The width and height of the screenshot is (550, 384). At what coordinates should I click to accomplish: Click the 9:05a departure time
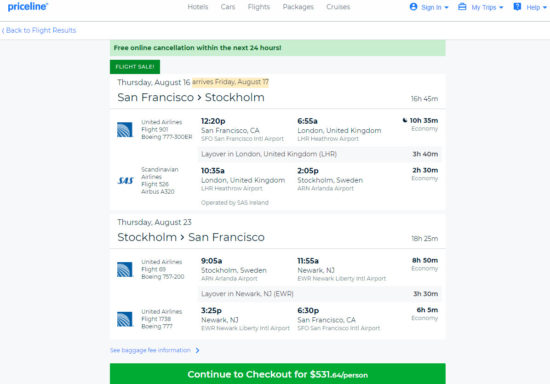click(211, 261)
